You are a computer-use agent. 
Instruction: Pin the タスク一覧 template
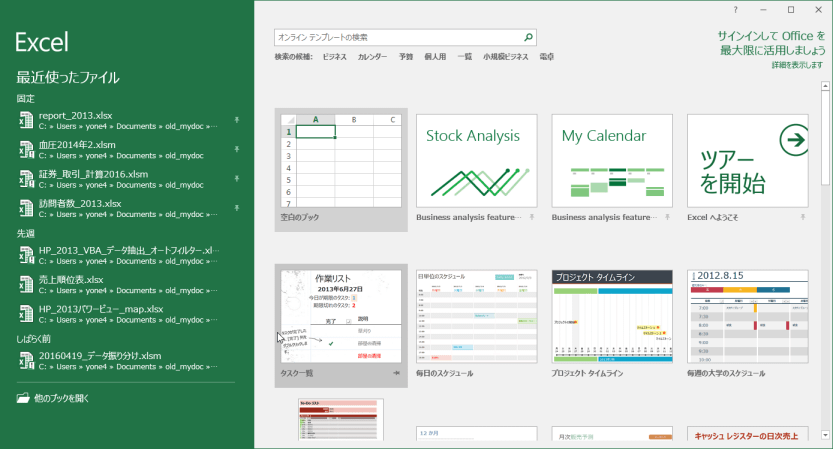pos(397,373)
